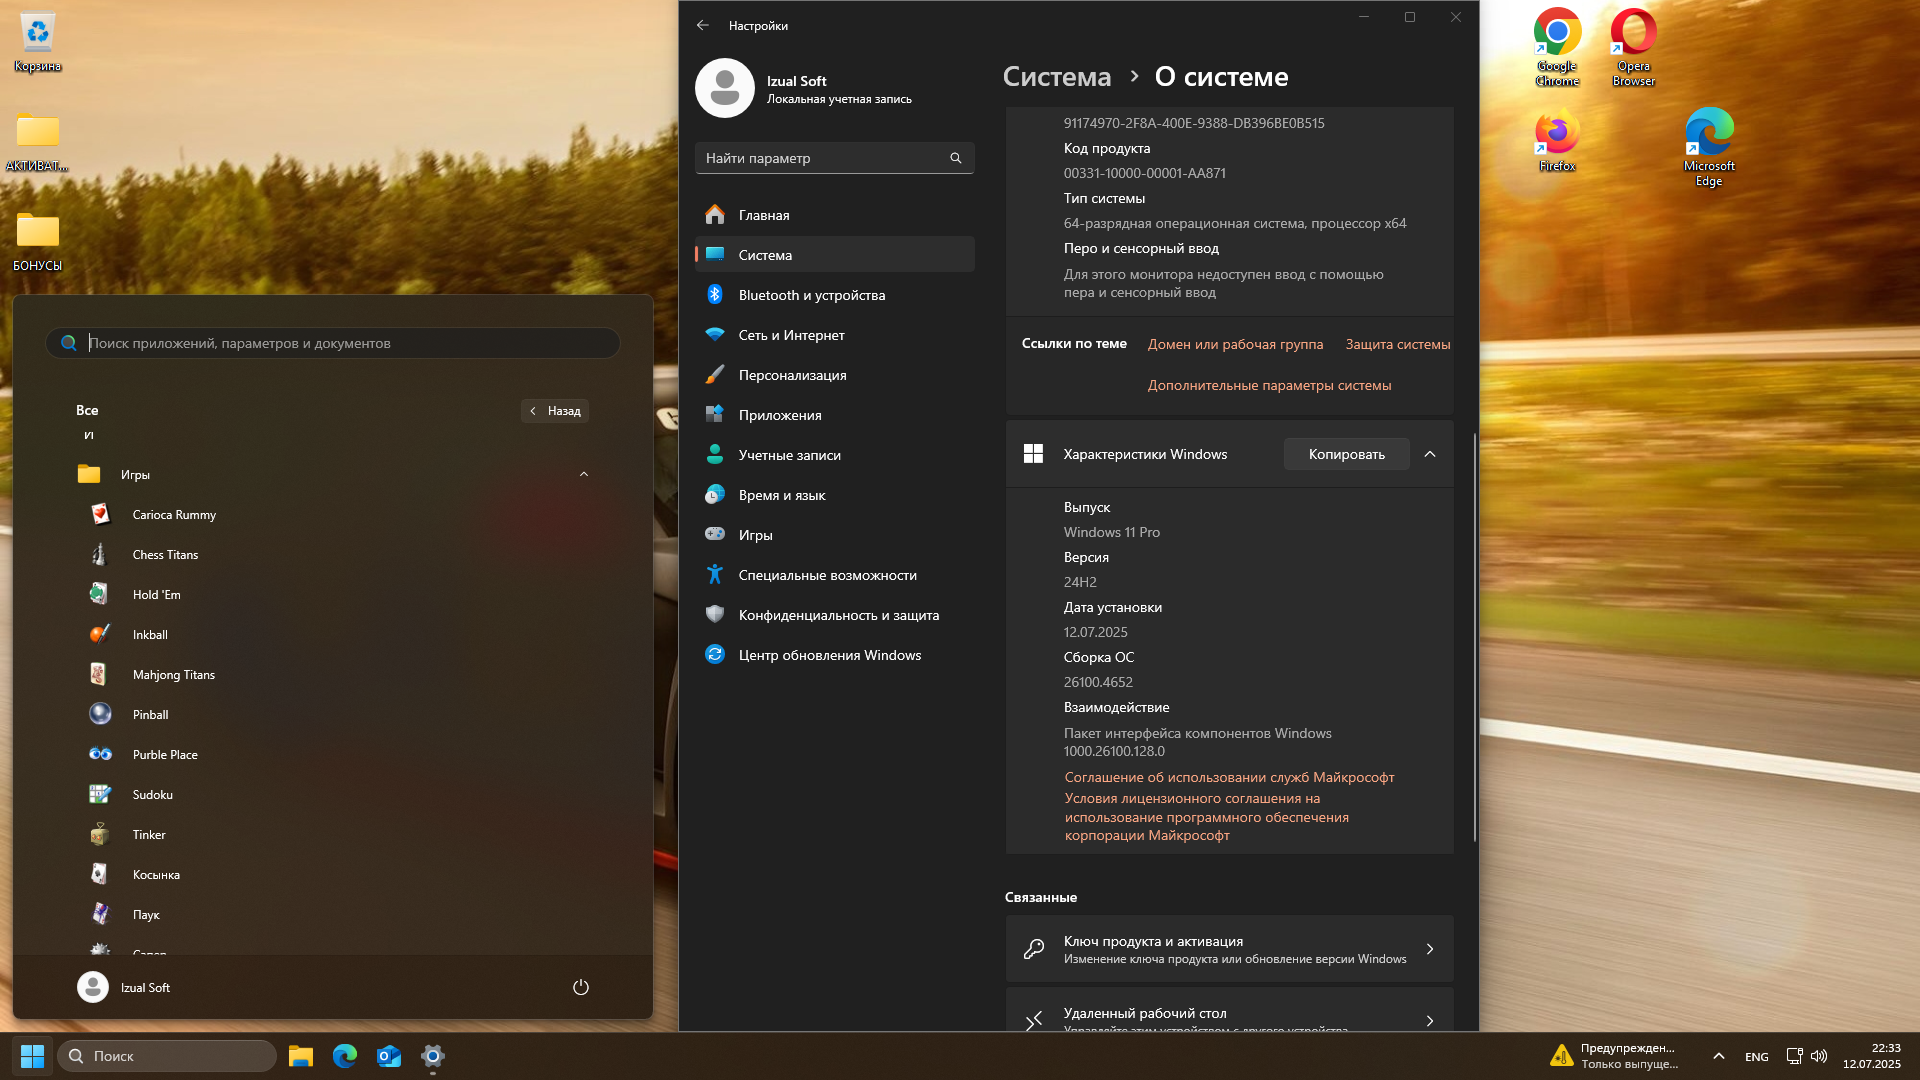Open Защита системы link
This screenshot has width=1920, height=1080.
pos(1397,344)
